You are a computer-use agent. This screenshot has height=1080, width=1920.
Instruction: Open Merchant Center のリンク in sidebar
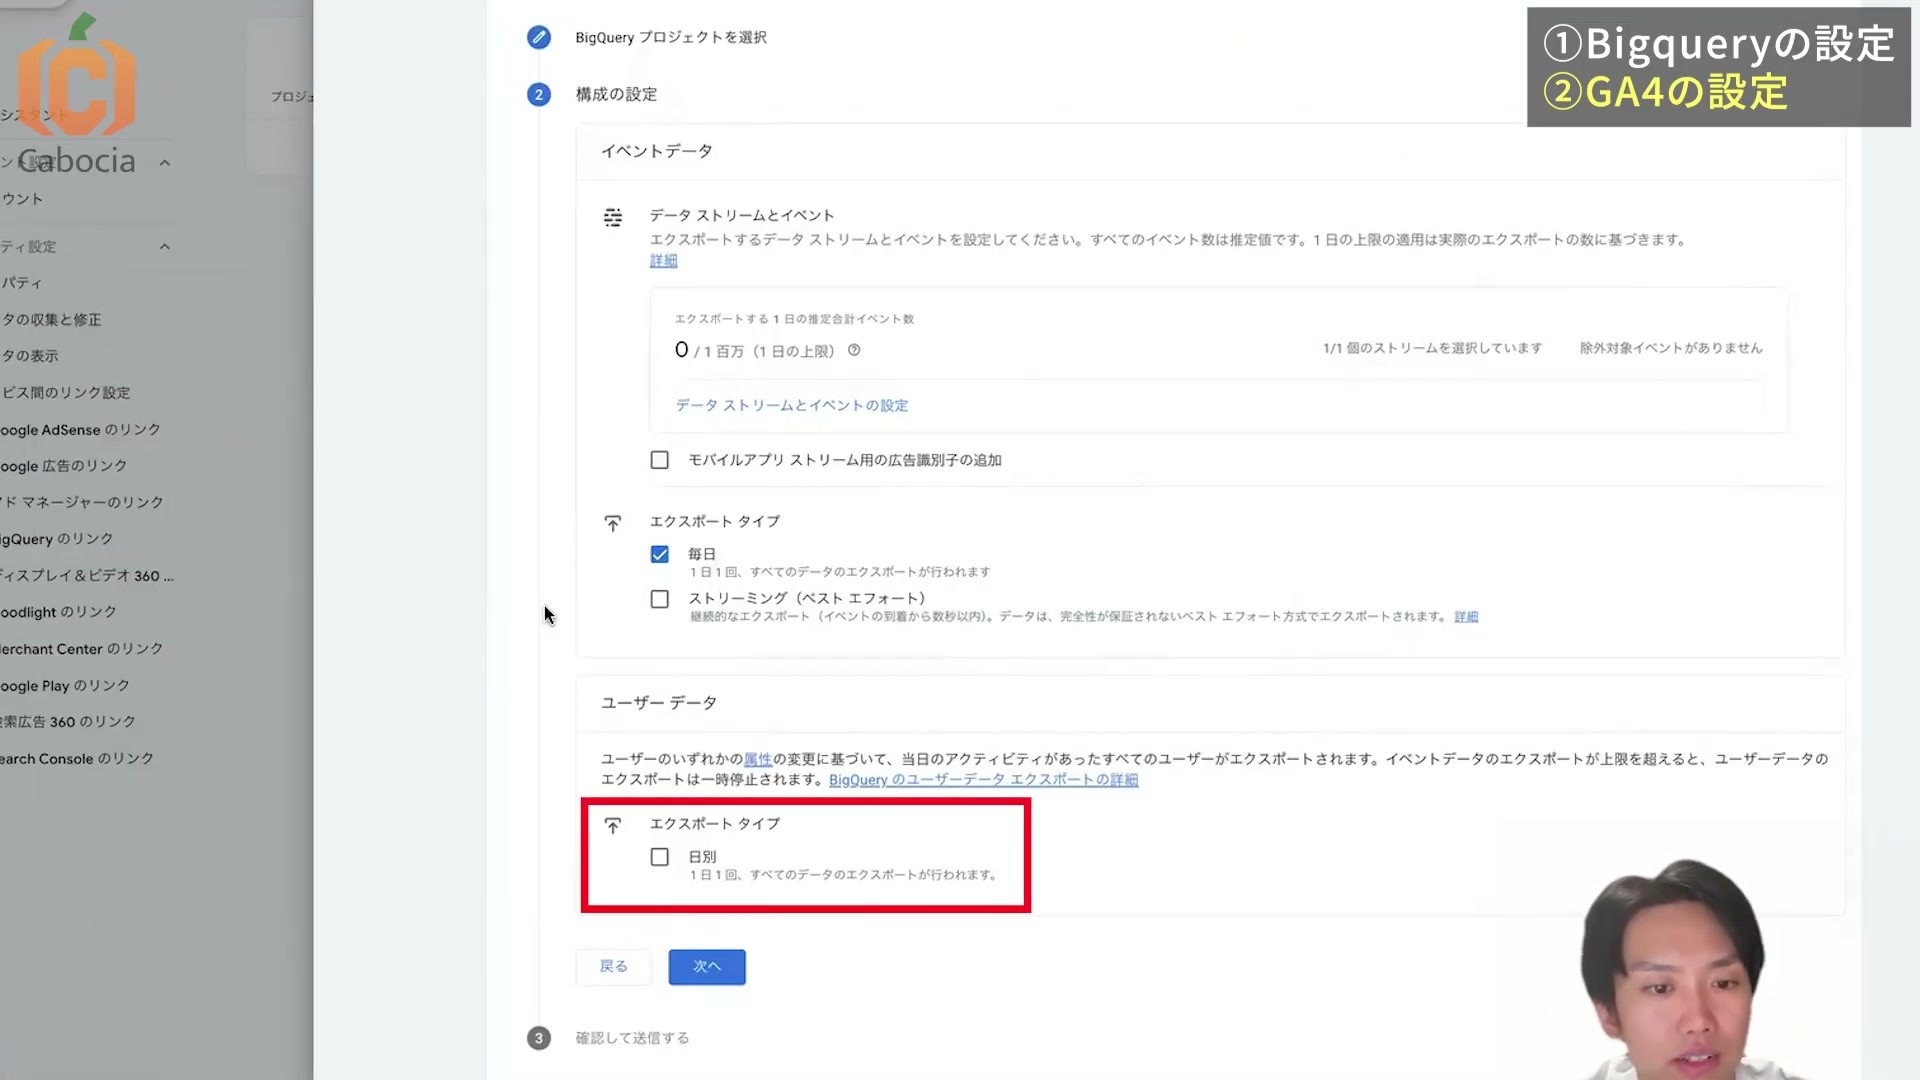(x=82, y=649)
